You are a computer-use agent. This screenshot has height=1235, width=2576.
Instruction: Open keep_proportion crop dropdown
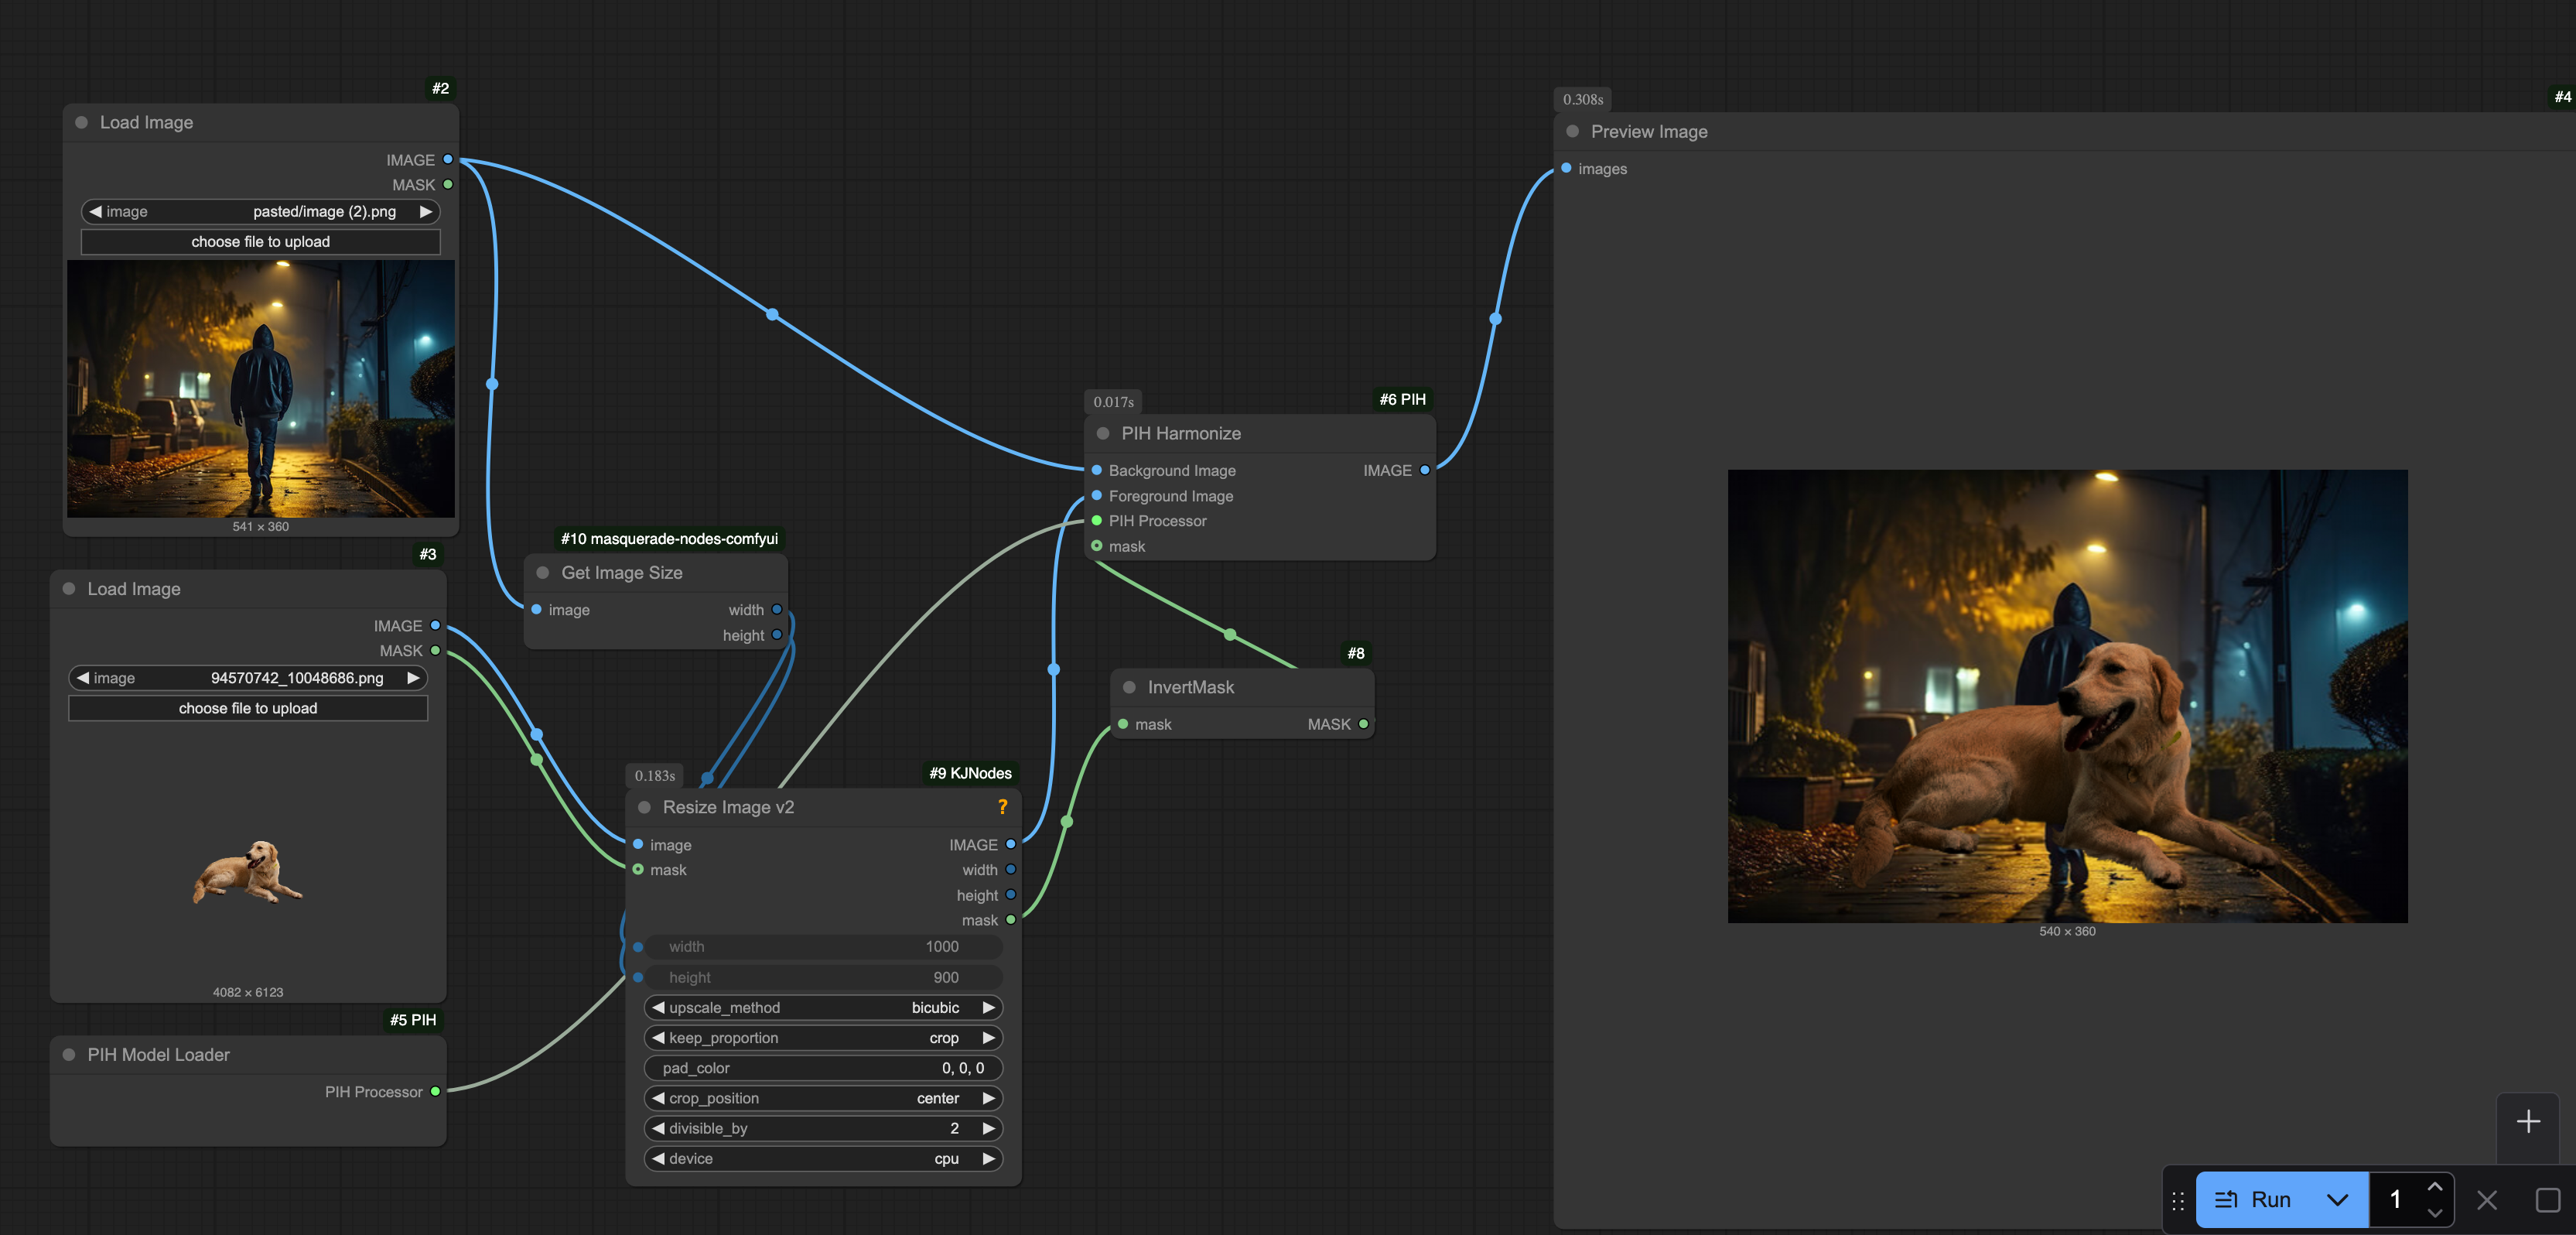(823, 1037)
